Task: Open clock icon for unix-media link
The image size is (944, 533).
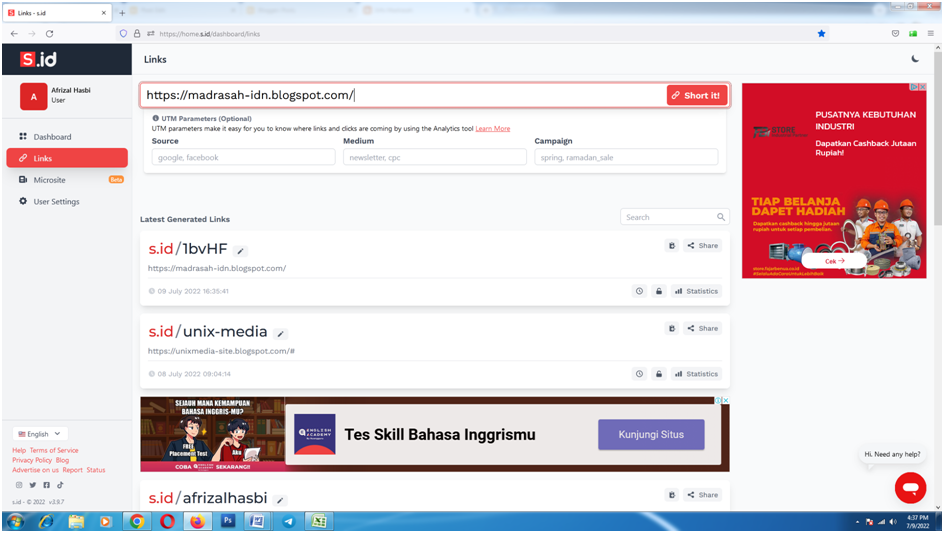Action: point(639,374)
